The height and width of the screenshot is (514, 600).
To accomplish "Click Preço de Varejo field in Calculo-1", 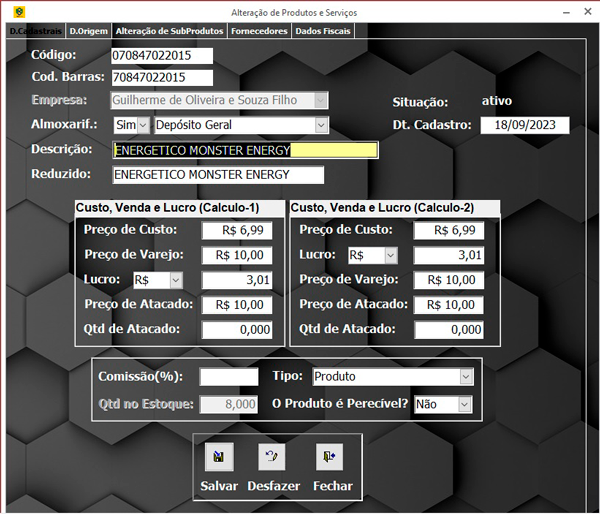I will pos(237,255).
